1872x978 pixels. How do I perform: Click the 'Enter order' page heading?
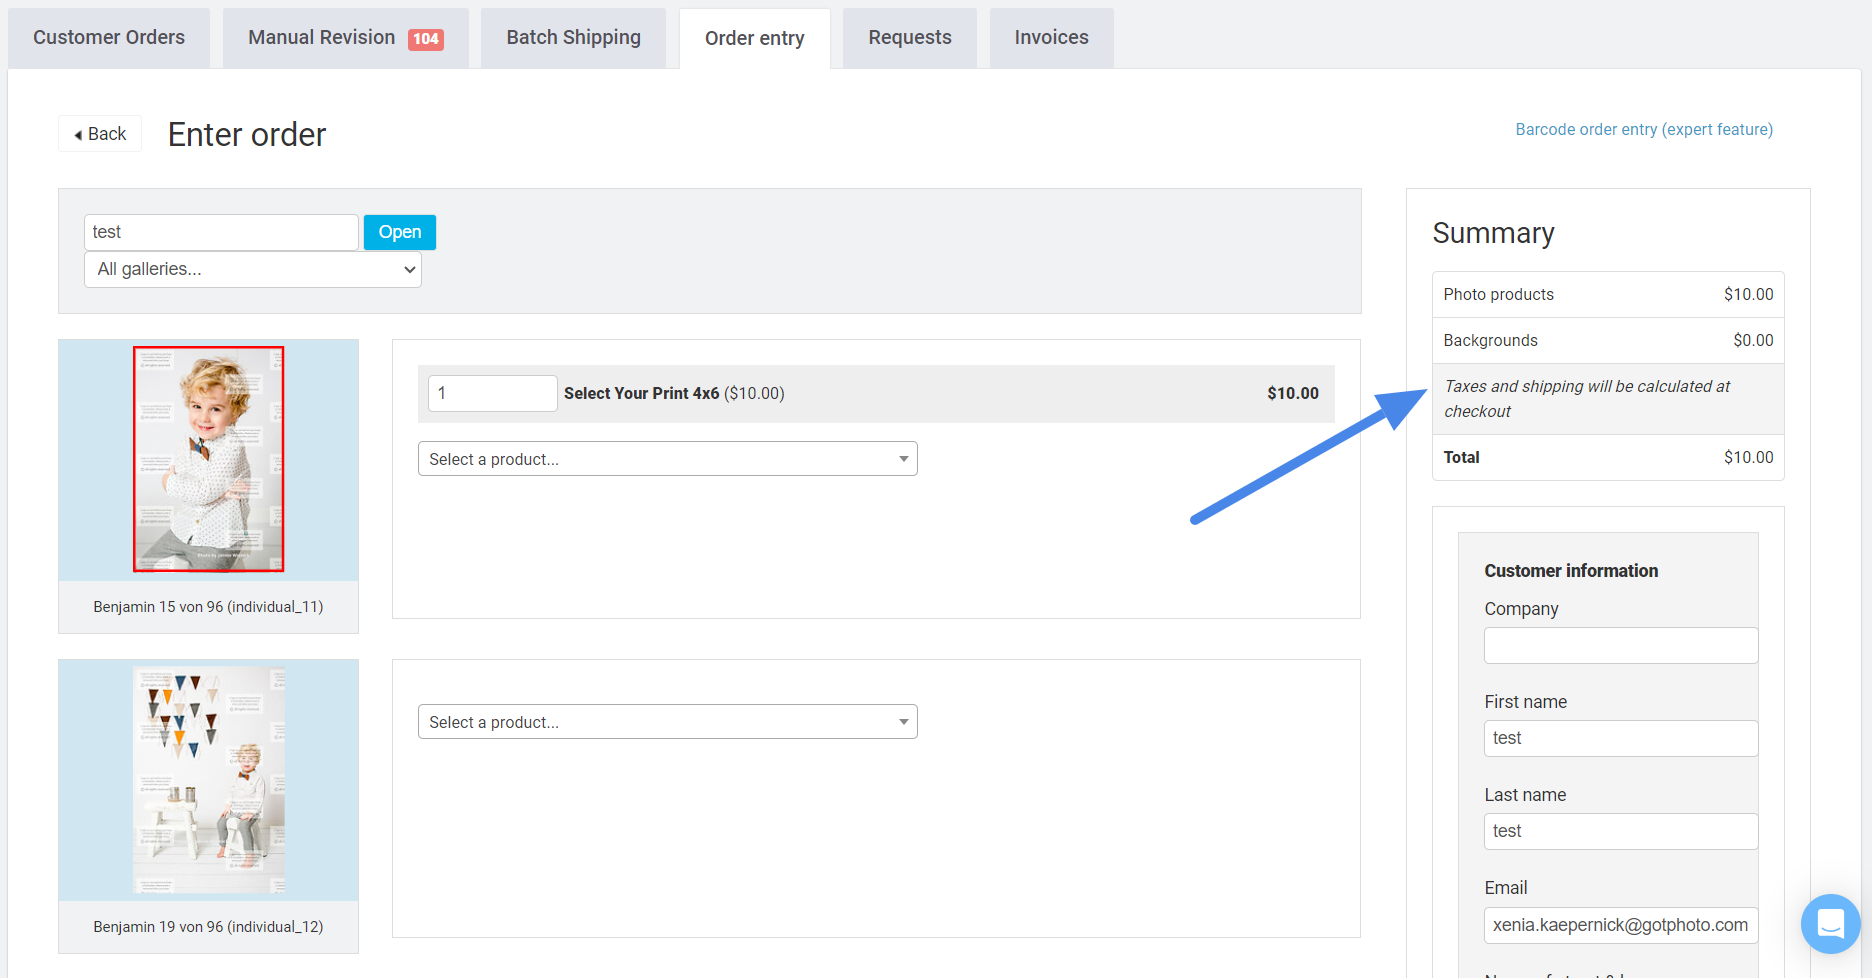point(247,134)
